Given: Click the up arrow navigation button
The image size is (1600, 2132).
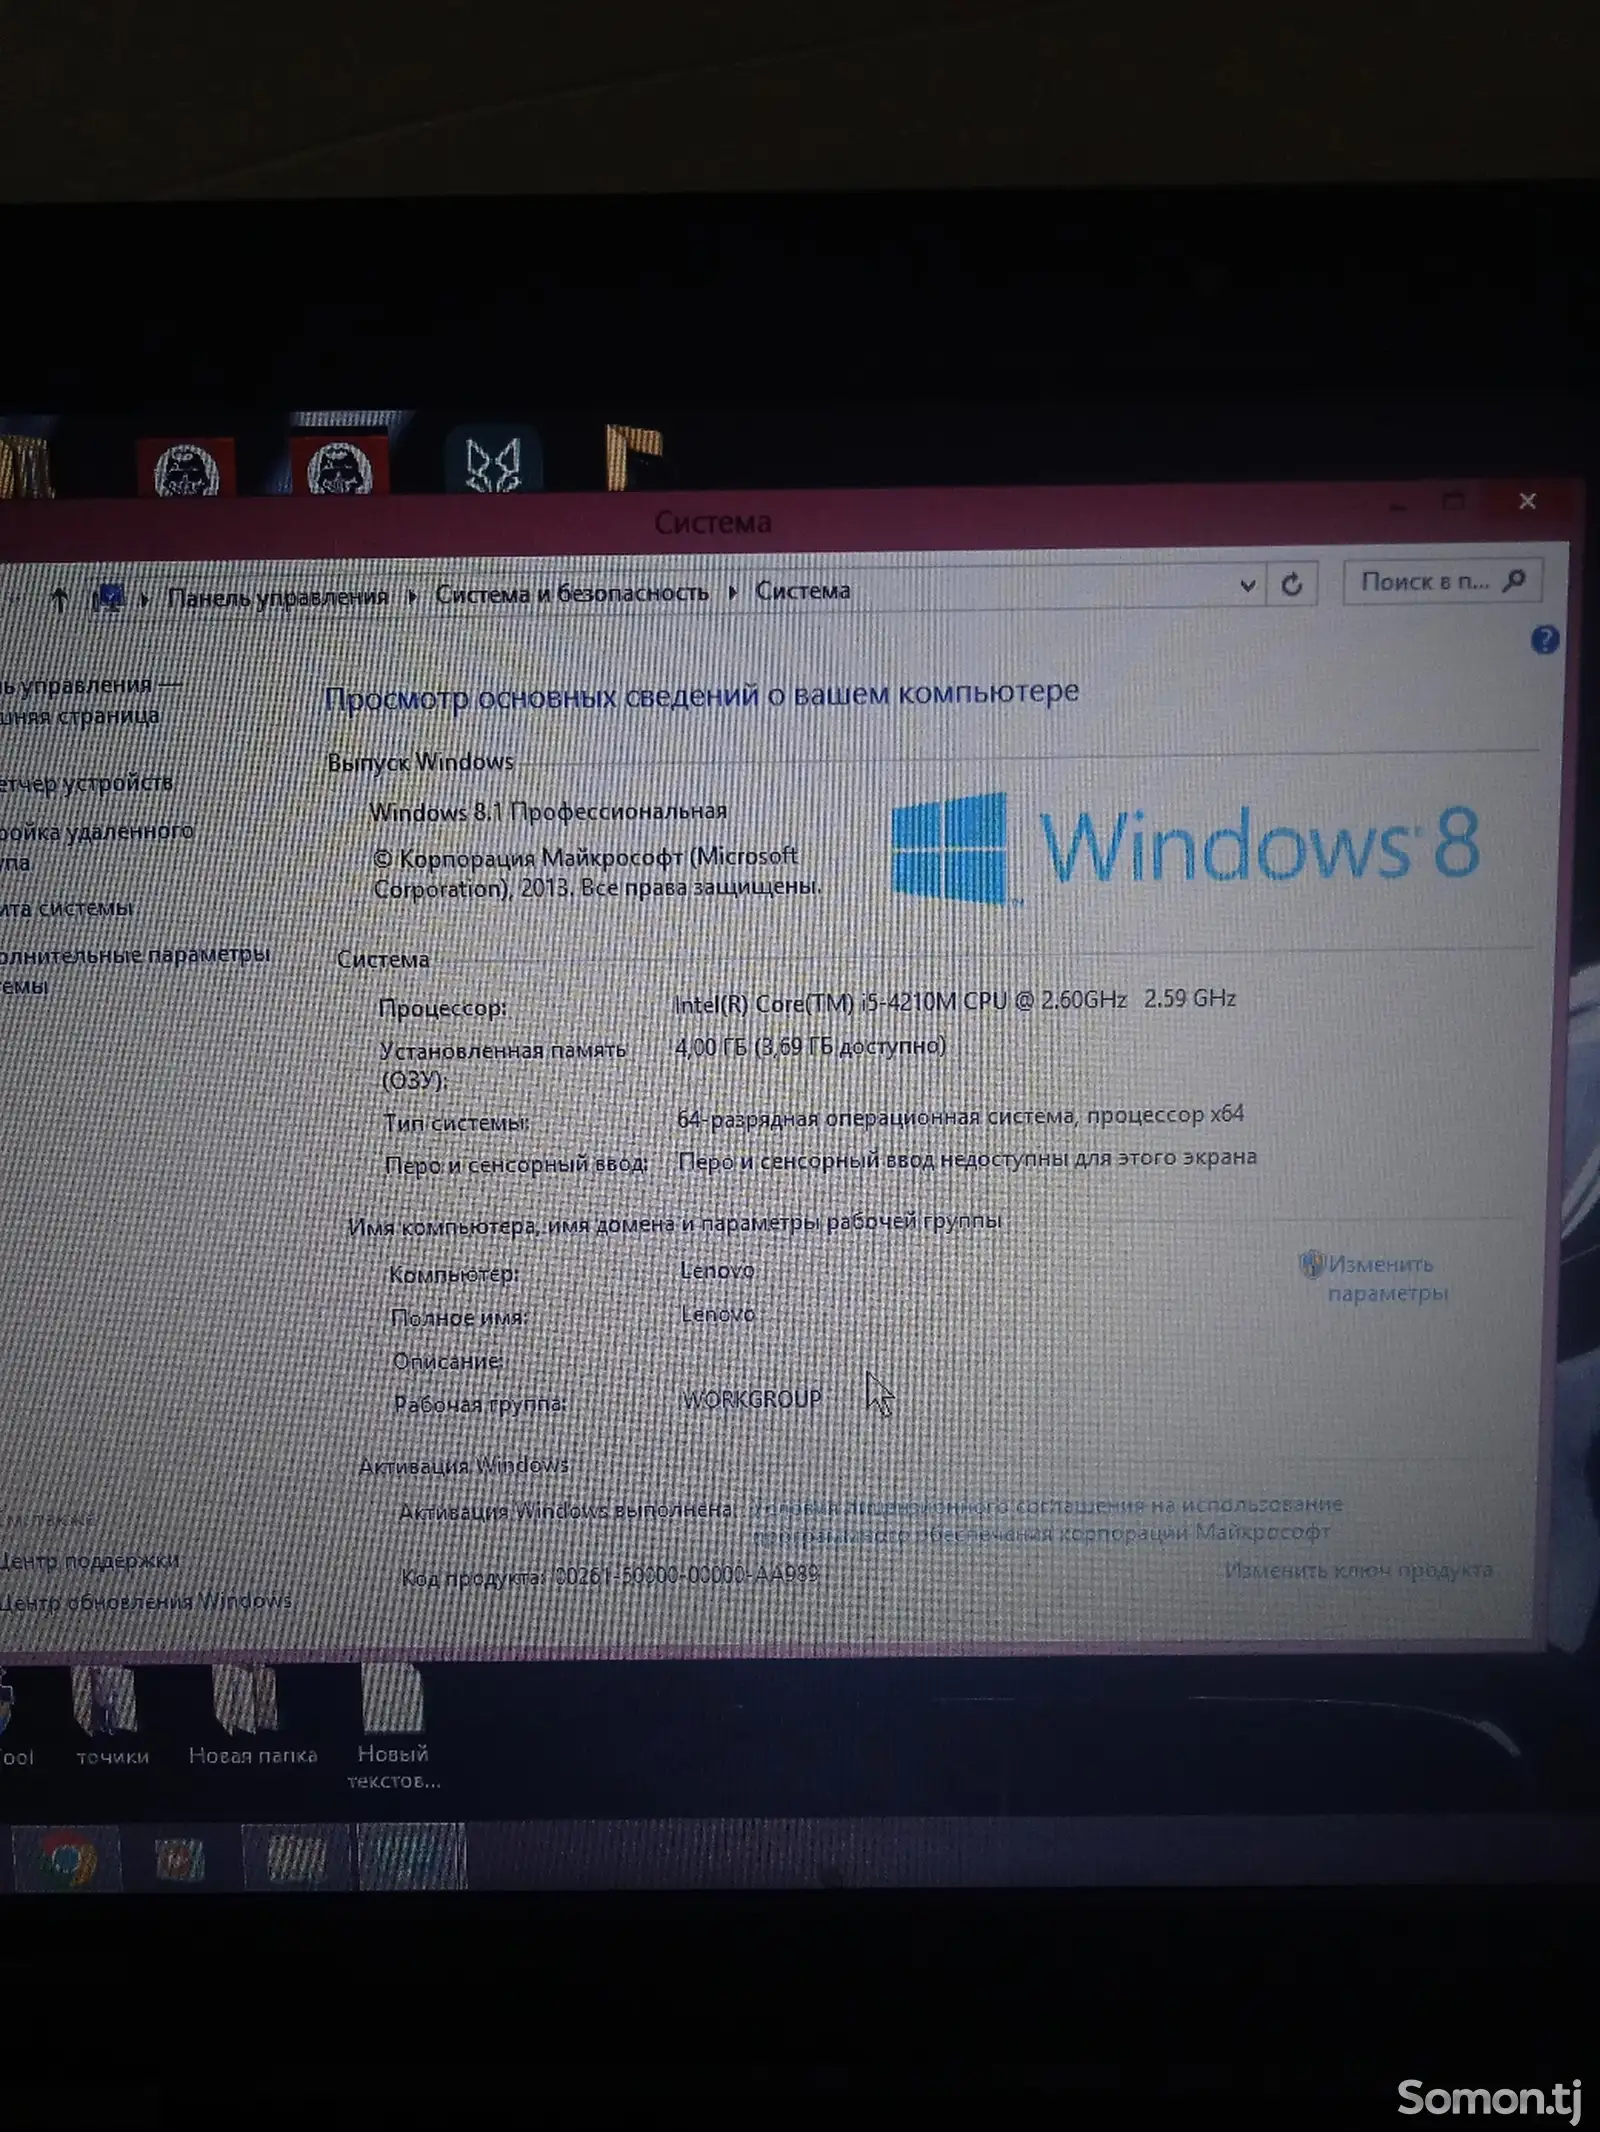Looking at the screenshot, I should pyautogui.click(x=59, y=599).
